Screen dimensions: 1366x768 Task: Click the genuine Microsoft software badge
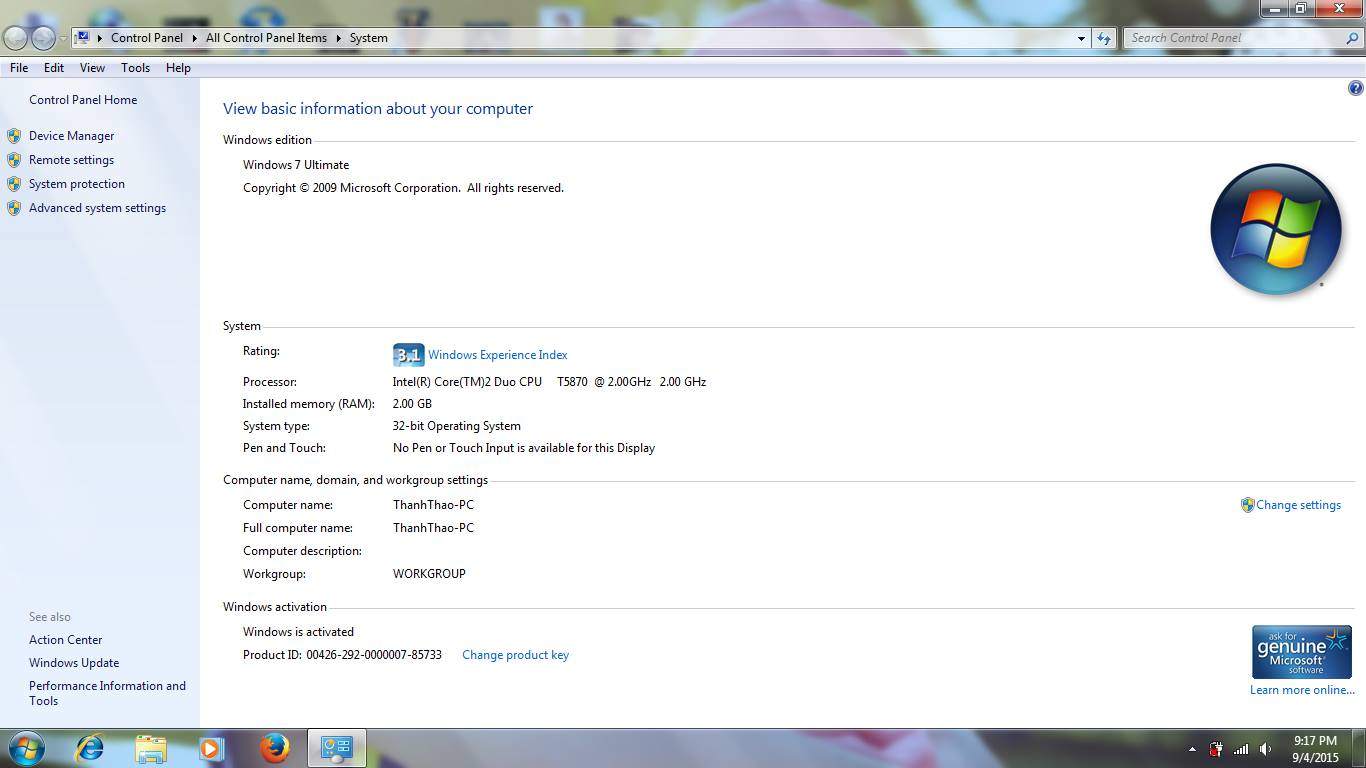(x=1301, y=652)
